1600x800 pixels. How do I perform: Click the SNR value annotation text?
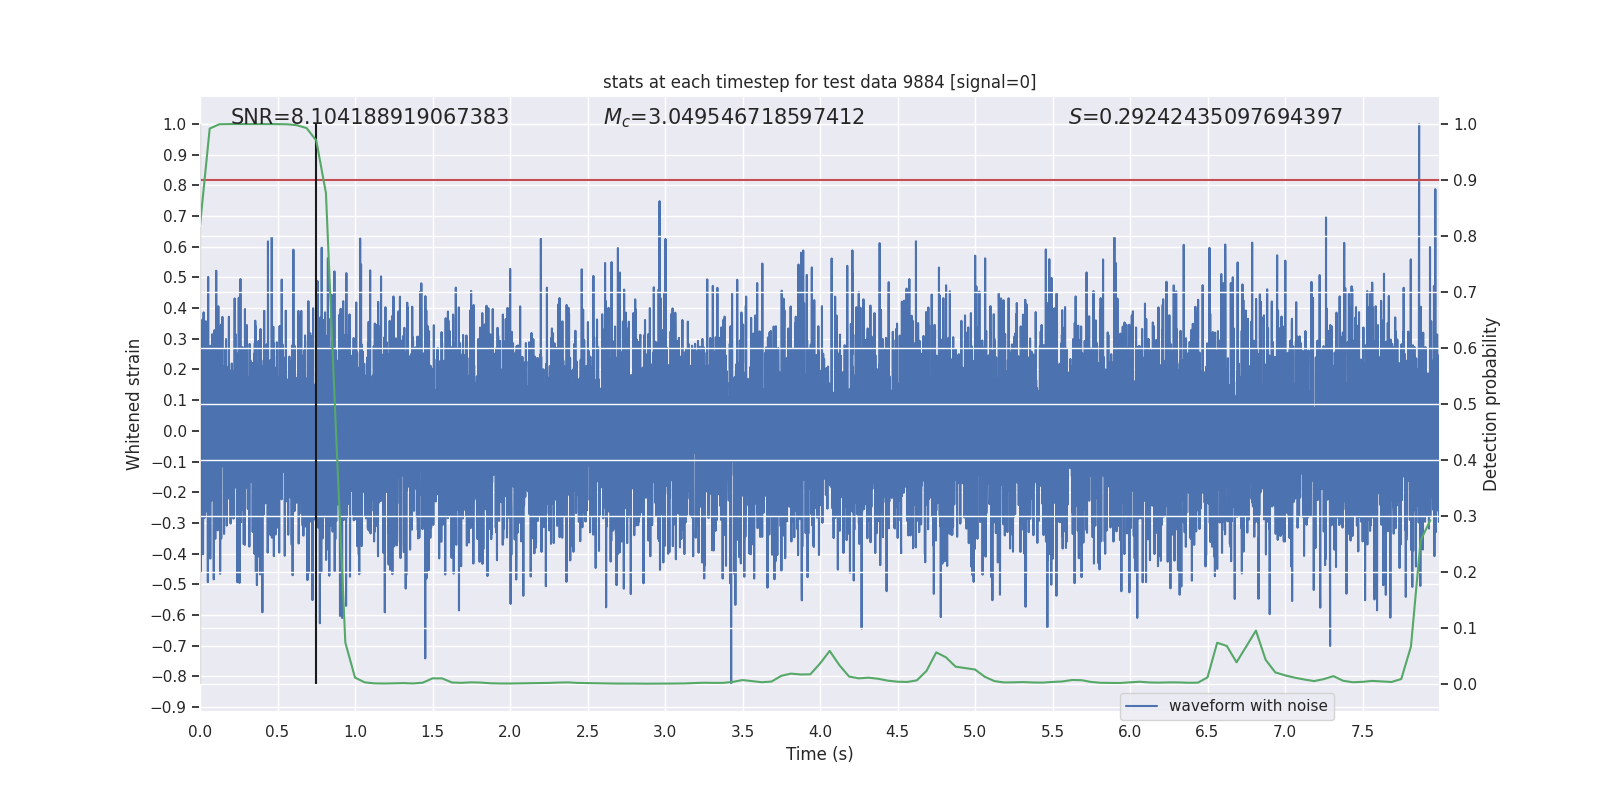tap(370, 117)
